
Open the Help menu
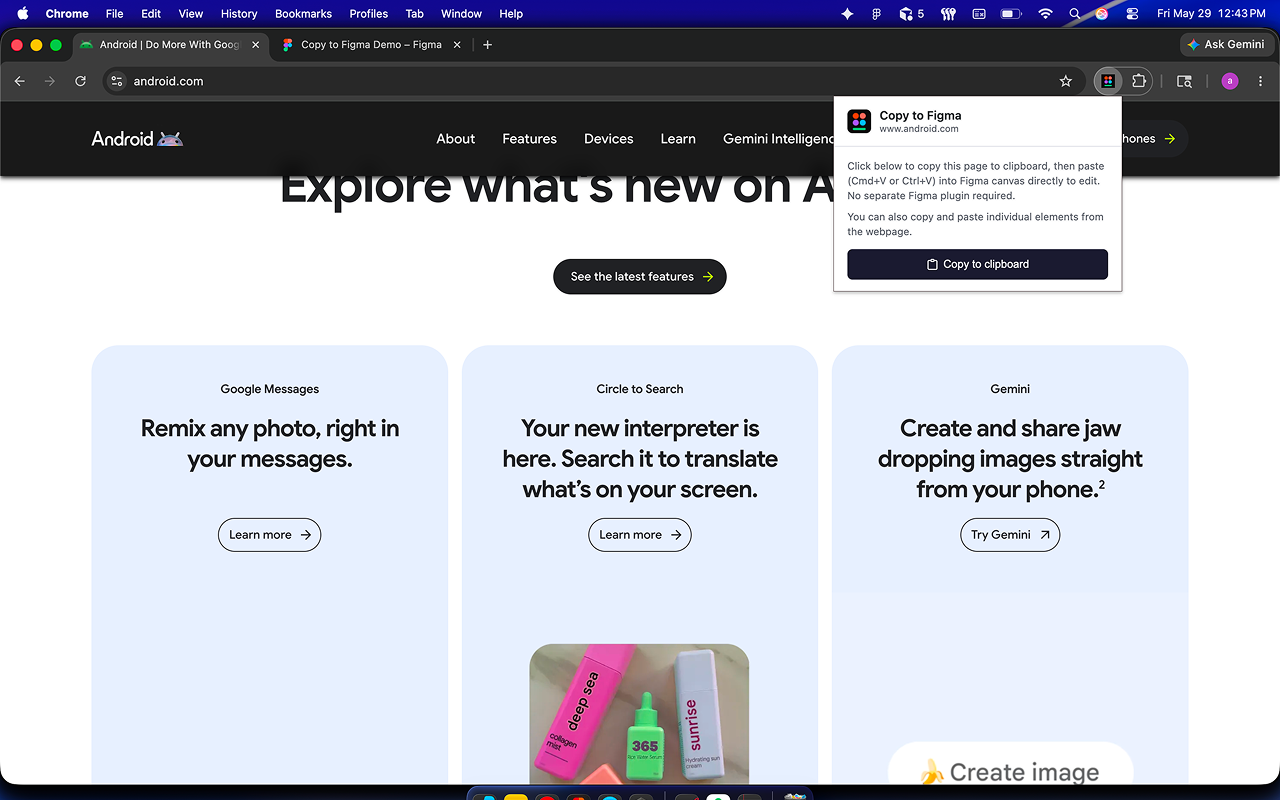[x=511, y=14]
